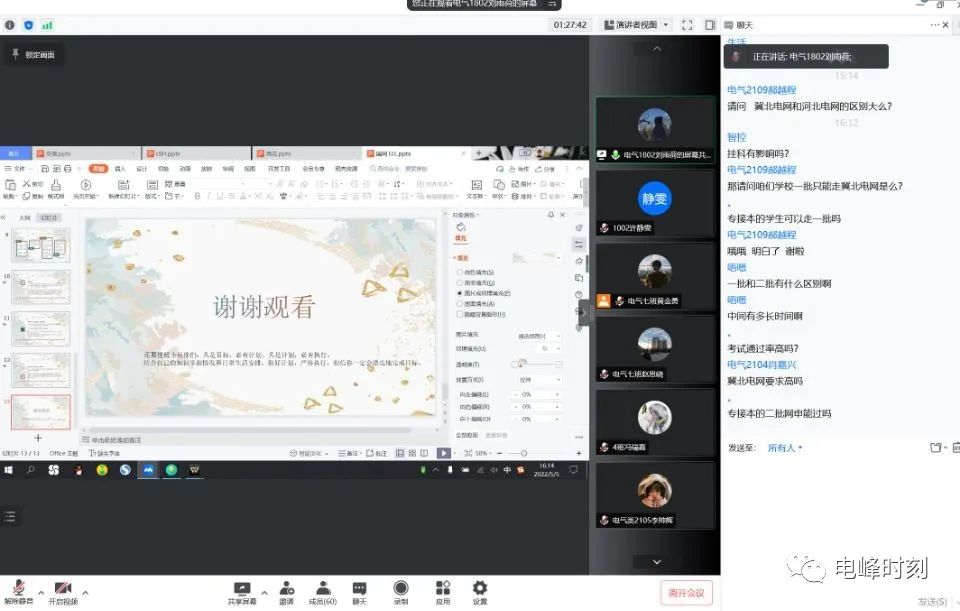Click the pin lock screen button
Viewport: 960px width, 611px height.
click(34, 54)
